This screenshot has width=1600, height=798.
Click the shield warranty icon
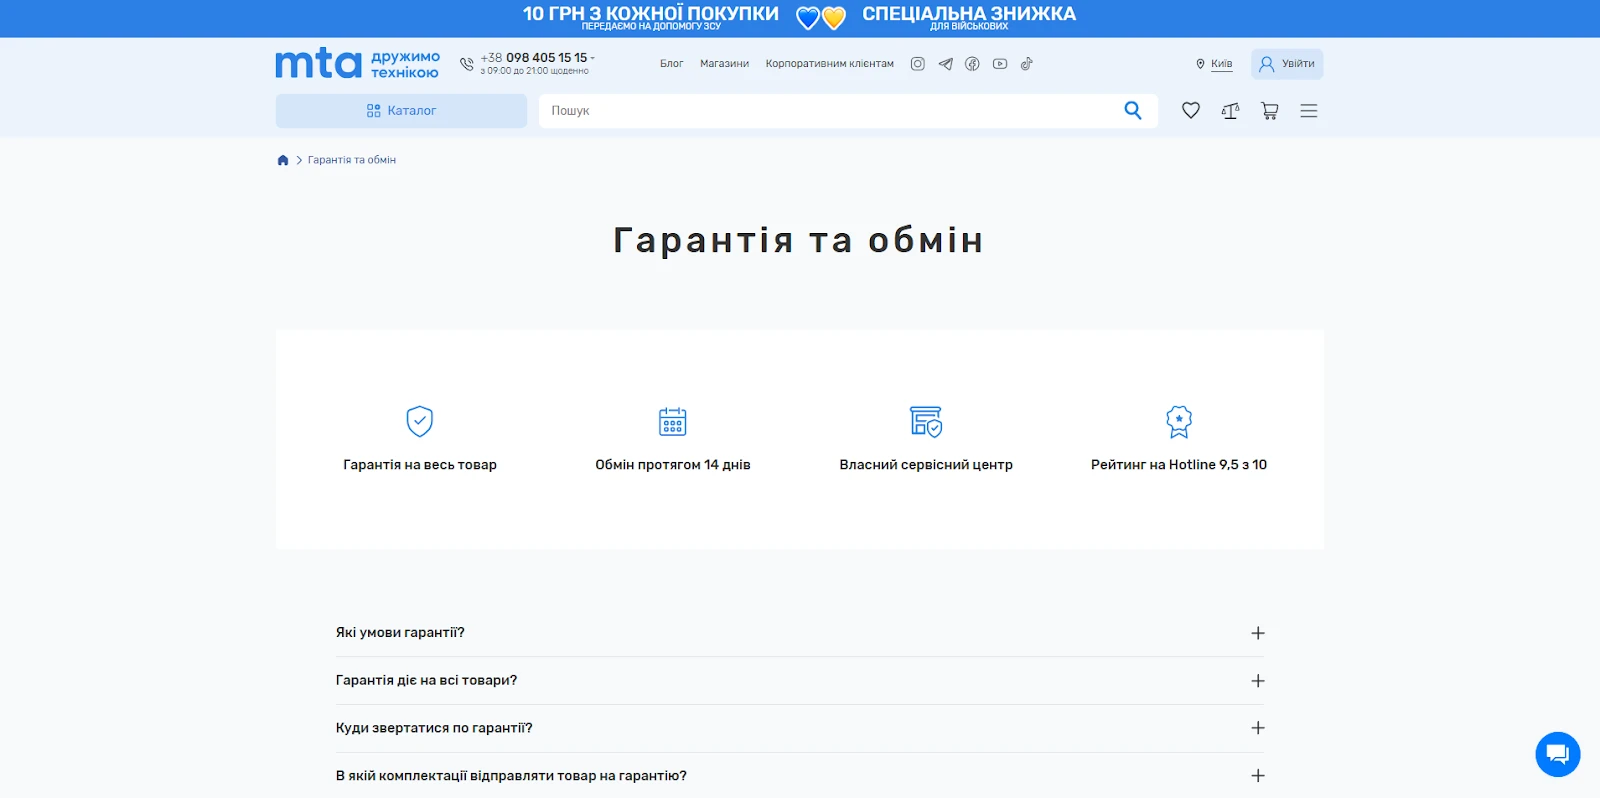(420, 422)
